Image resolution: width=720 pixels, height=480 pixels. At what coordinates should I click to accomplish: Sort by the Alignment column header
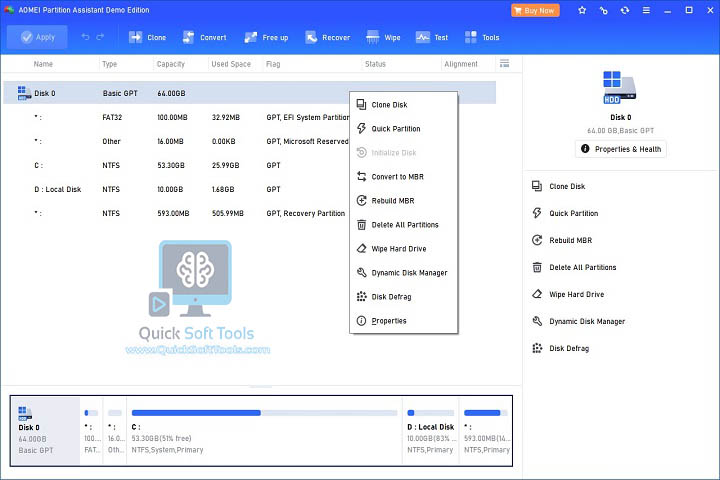461,64
